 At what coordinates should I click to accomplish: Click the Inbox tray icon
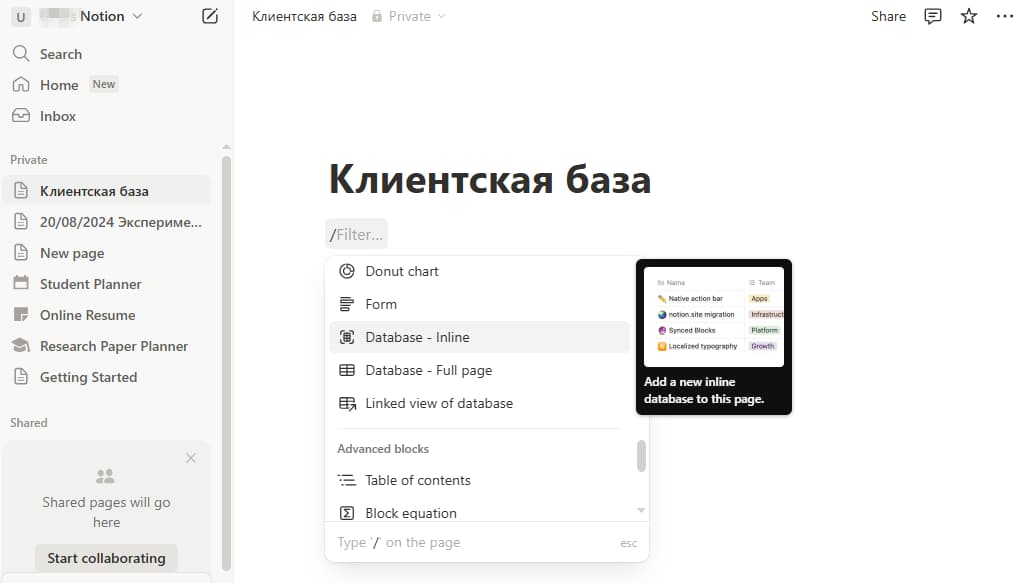coord(21,115)
